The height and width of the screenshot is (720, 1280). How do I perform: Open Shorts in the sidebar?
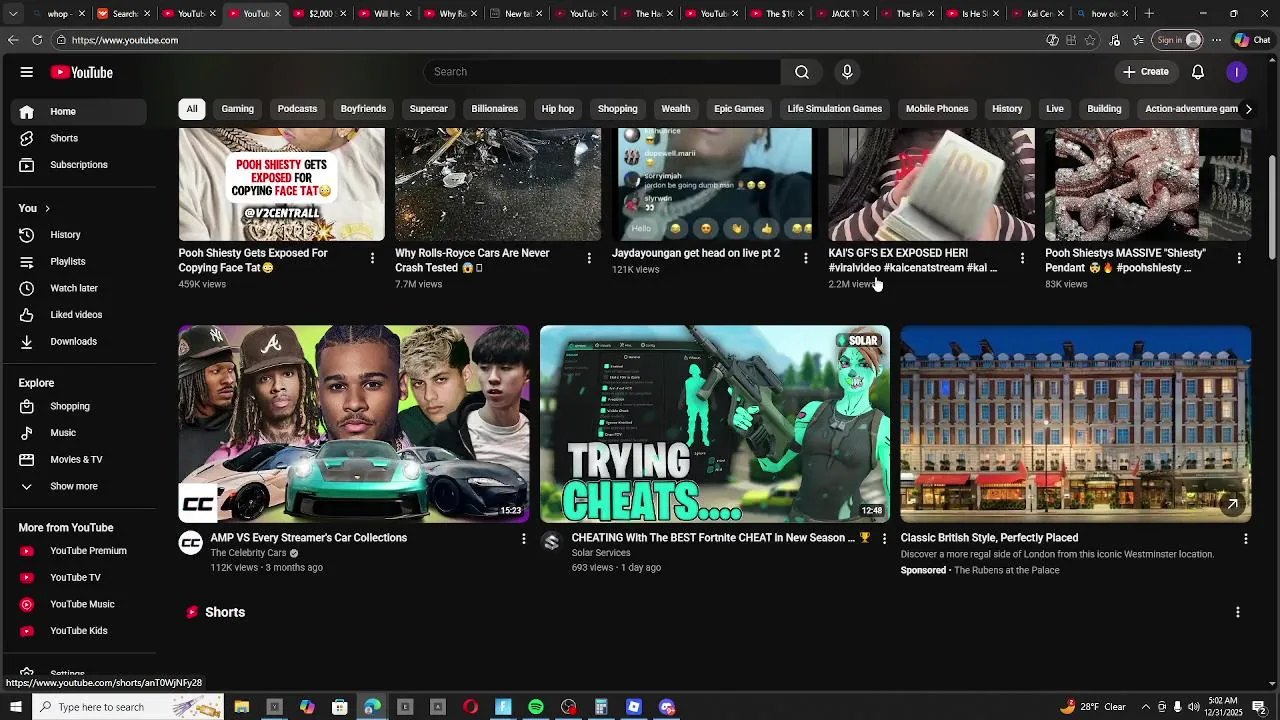(x=78, y=138)
